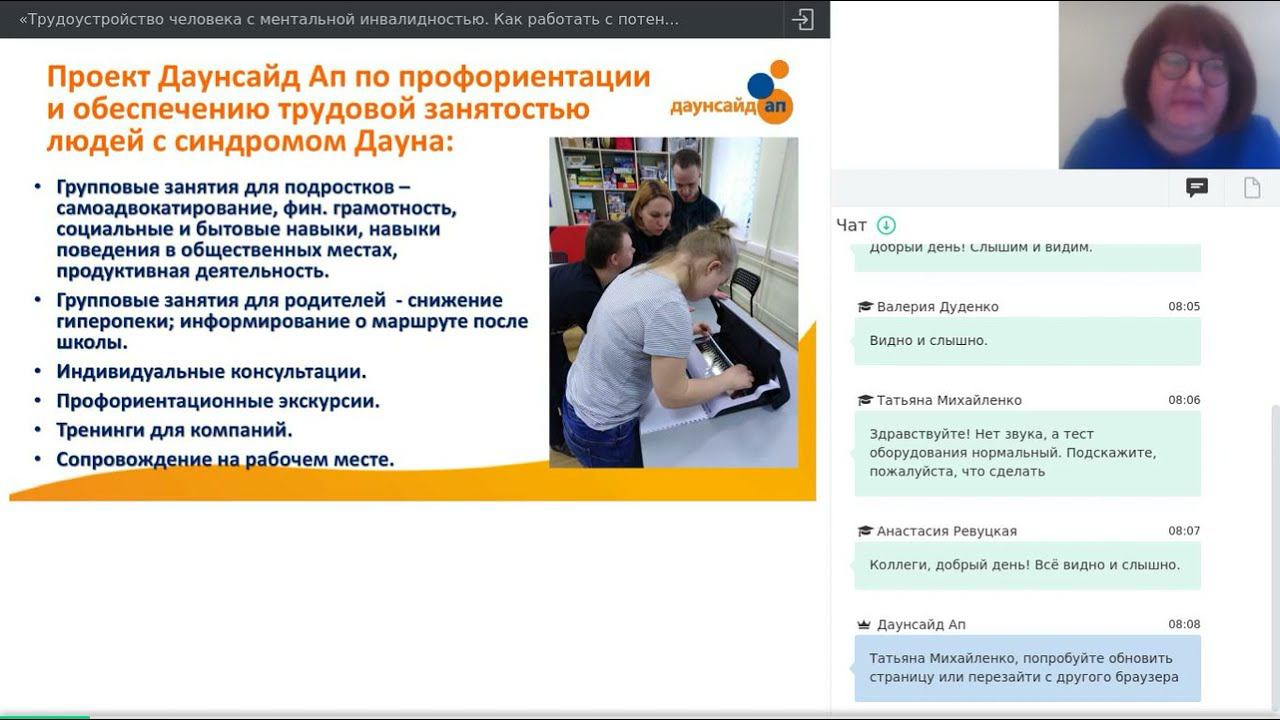1280x720 pixels.
Task: Click the scroll-down arrow next to Чат
Action: pos(886,225)
